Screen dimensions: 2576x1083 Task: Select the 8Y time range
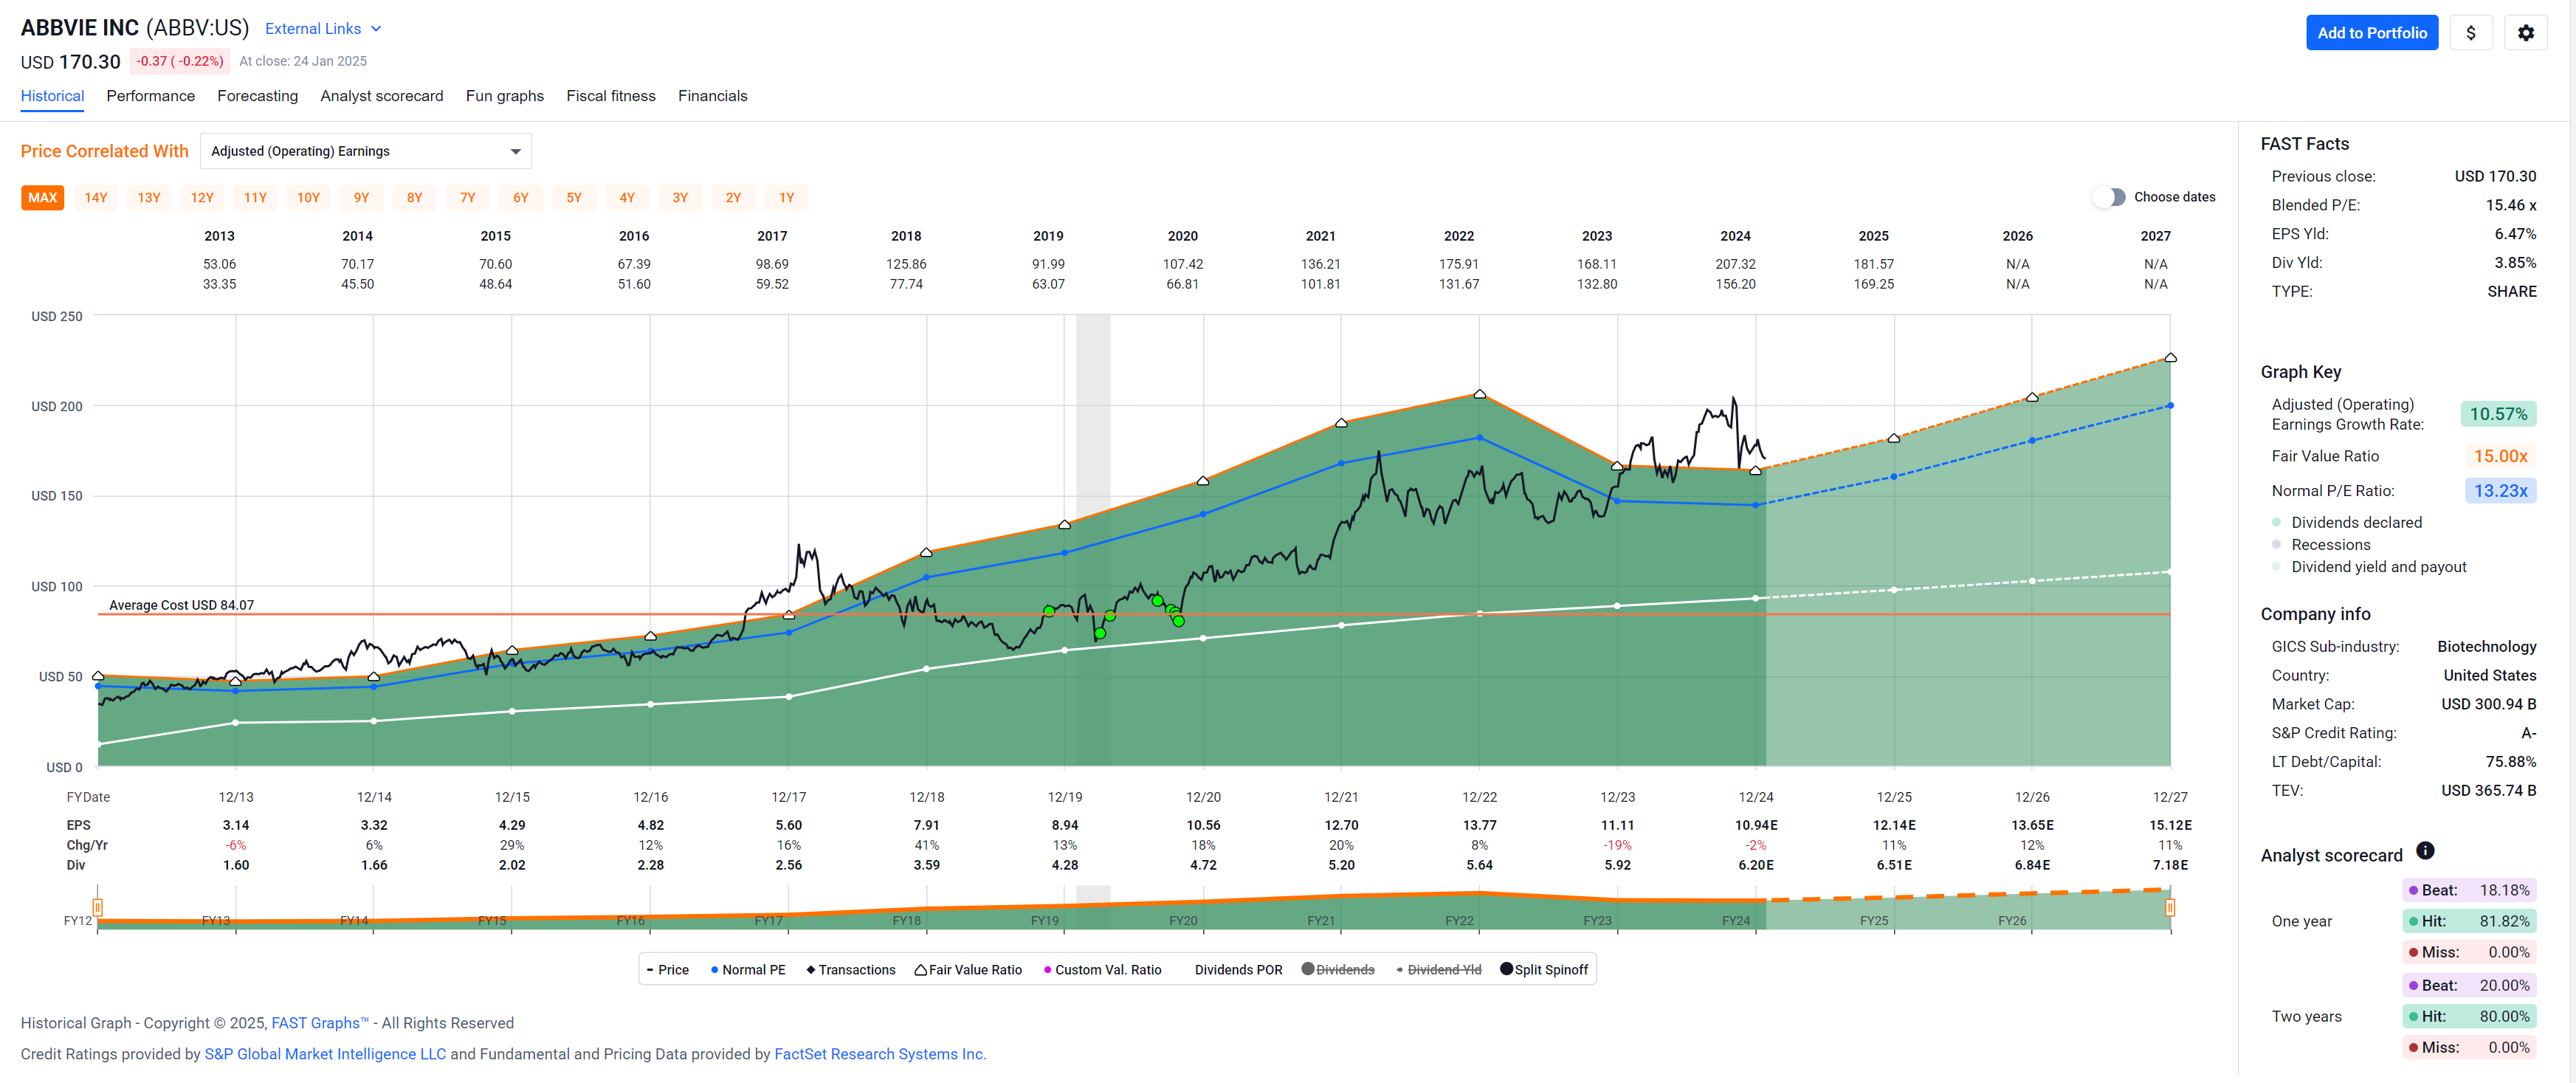click(414, 198)
